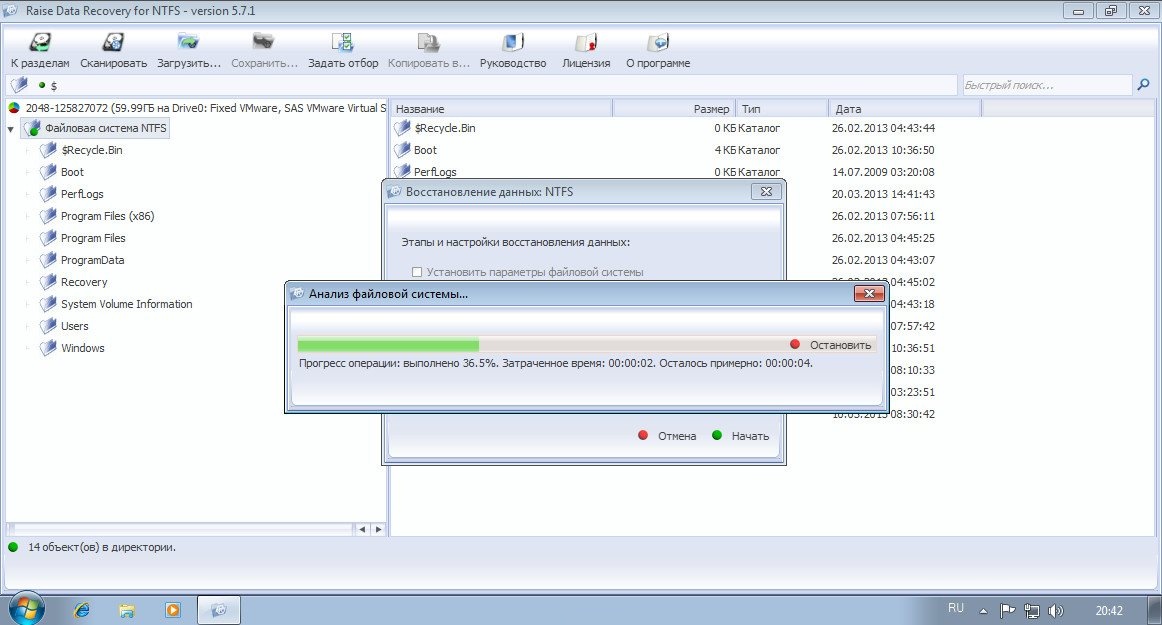This screenshot has width=1162, height=625.
Task: Click 'Остановить' to stop the analysis
Action: (x=831, y=345)
